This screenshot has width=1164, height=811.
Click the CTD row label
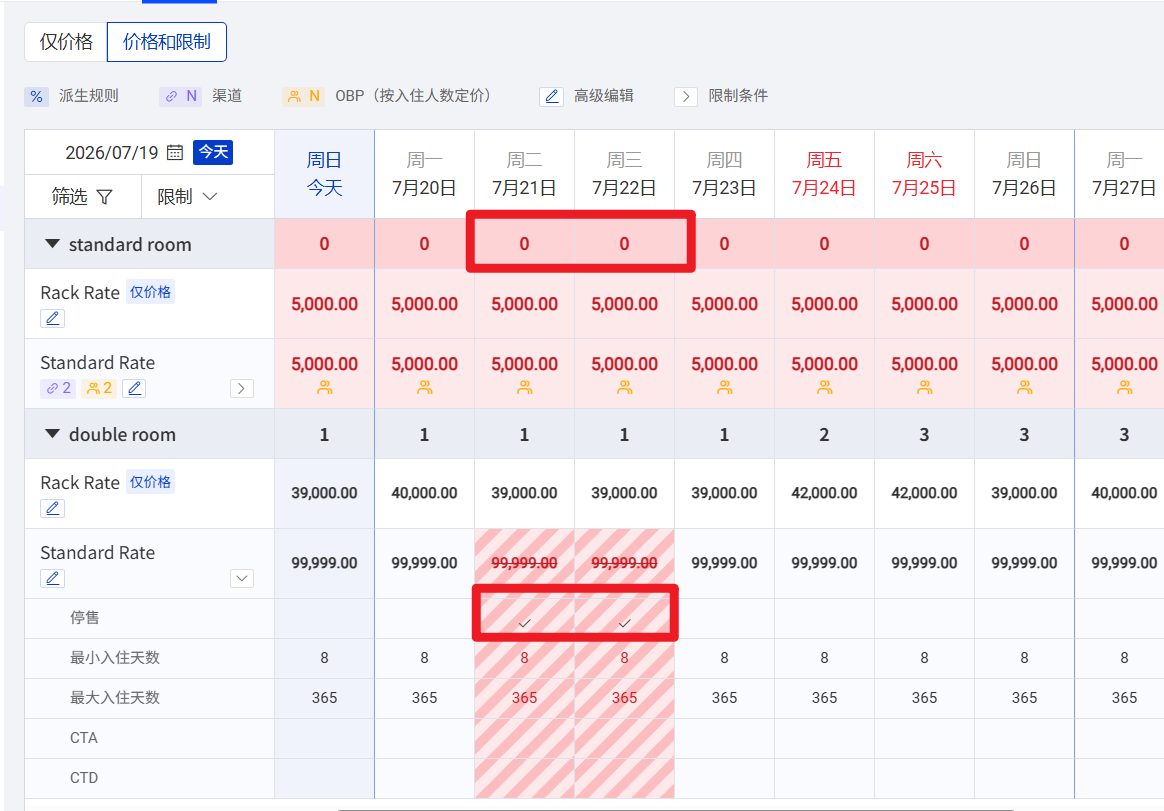(x=84, y=778)
